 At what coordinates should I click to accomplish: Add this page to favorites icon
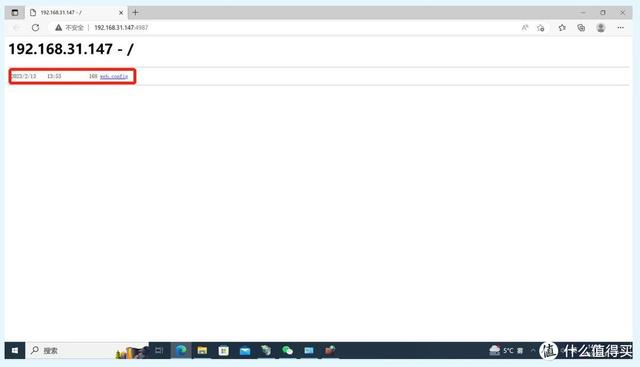pyautogui.click(x=541, y=28)
